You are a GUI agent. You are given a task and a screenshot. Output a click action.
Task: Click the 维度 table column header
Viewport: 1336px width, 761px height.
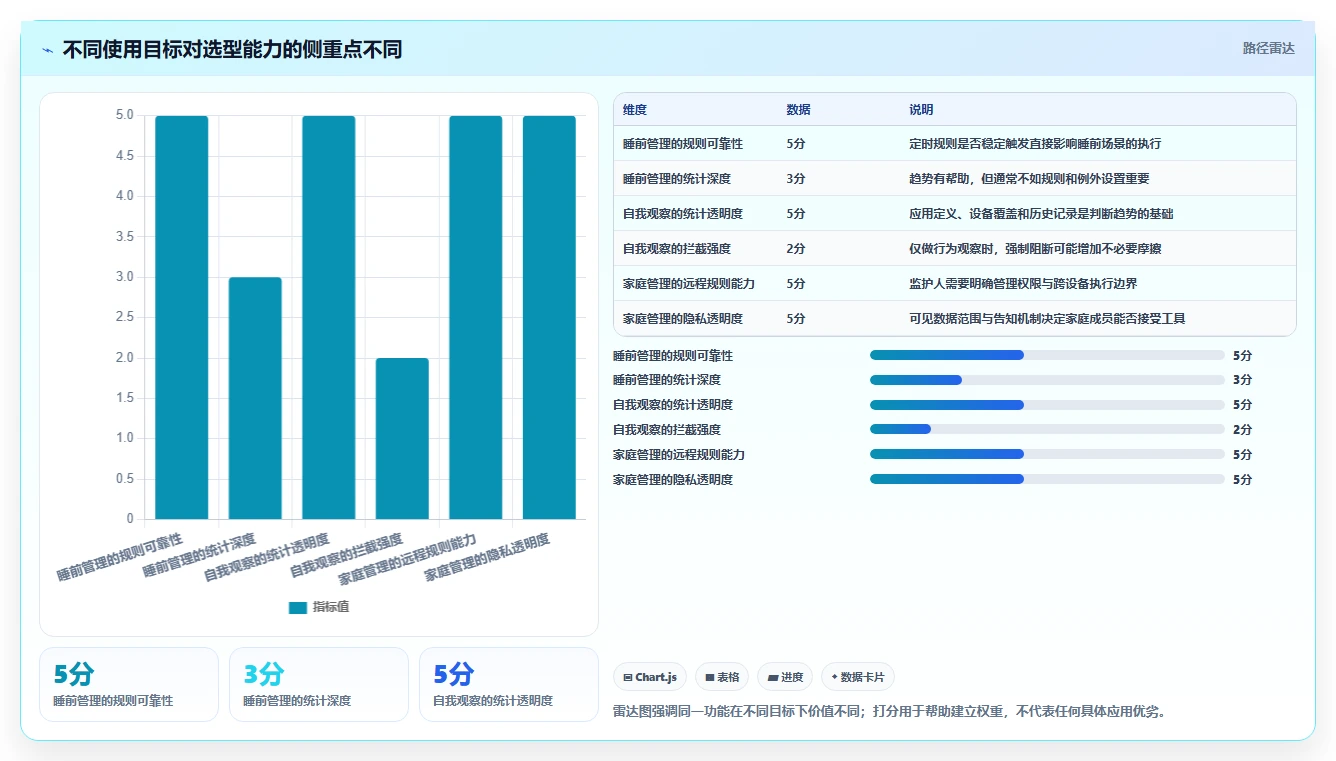(635, 110)
